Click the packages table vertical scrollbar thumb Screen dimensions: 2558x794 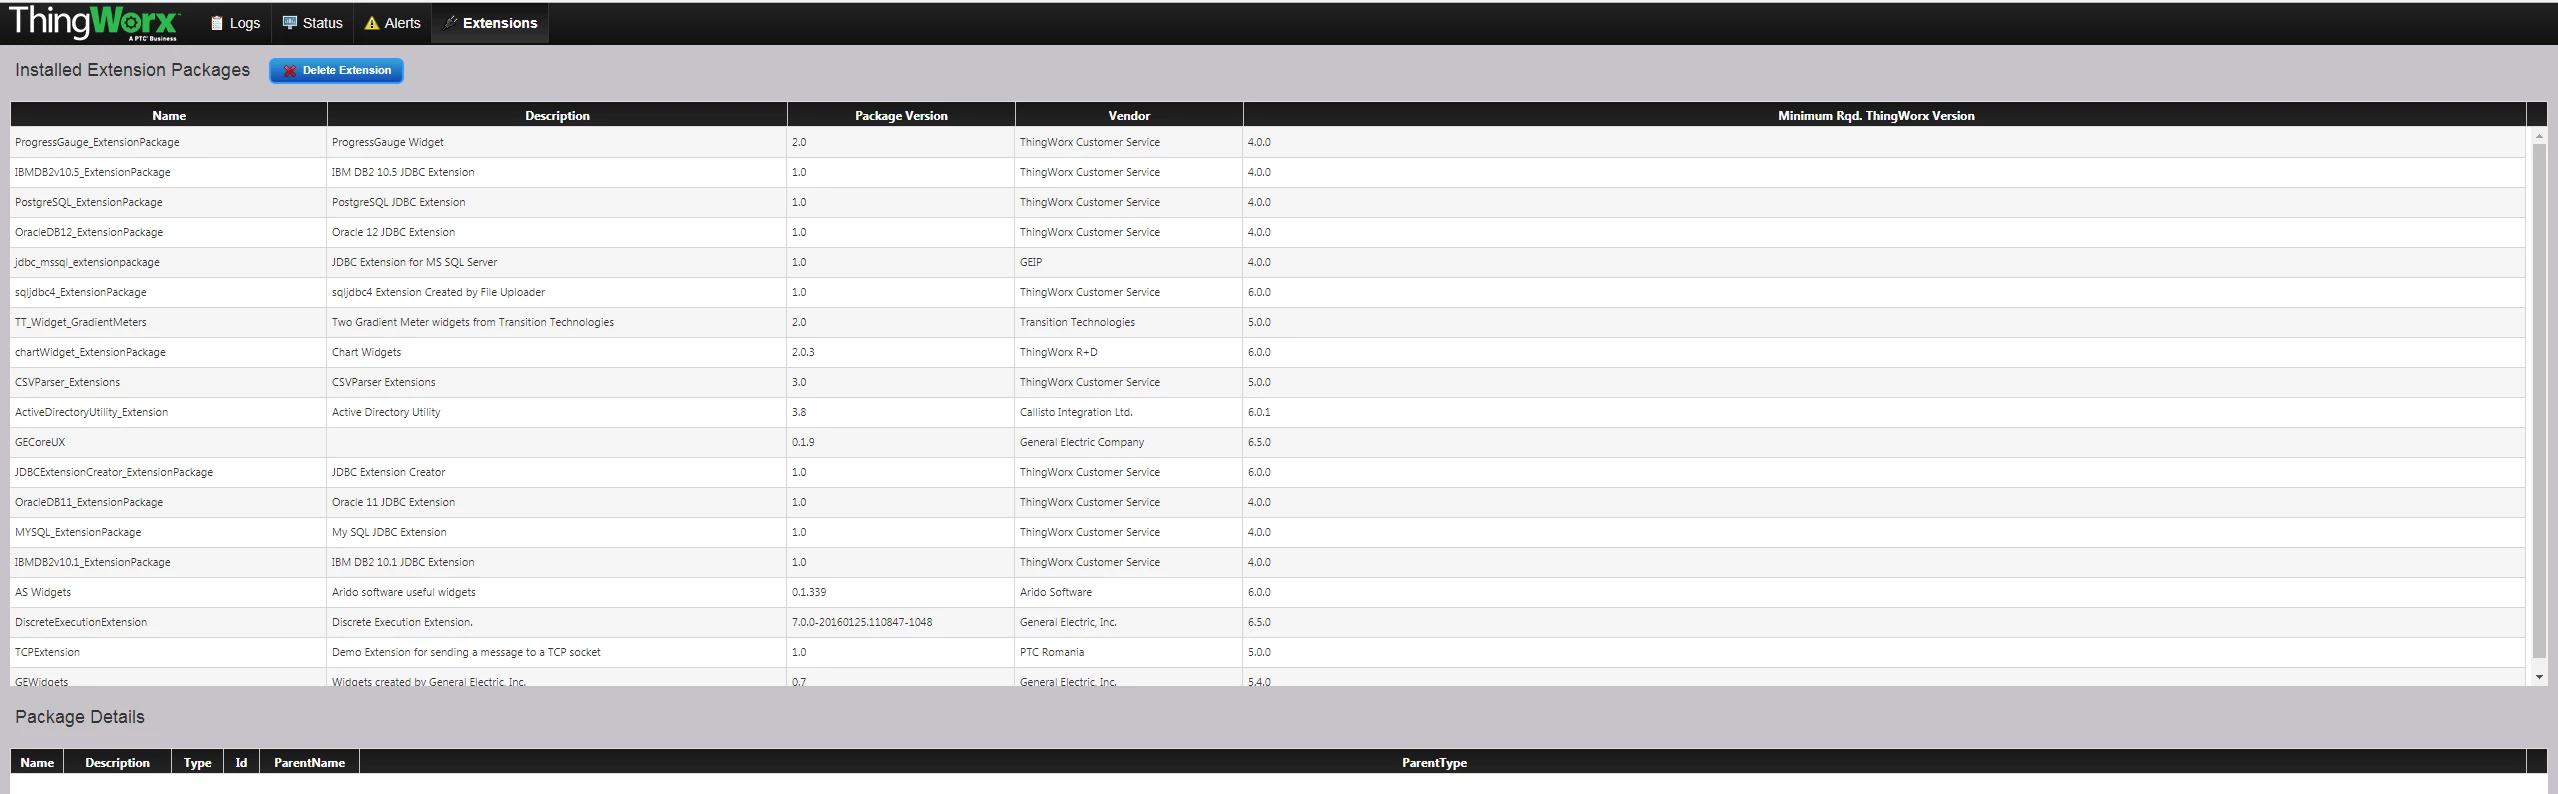point(2539,400)
